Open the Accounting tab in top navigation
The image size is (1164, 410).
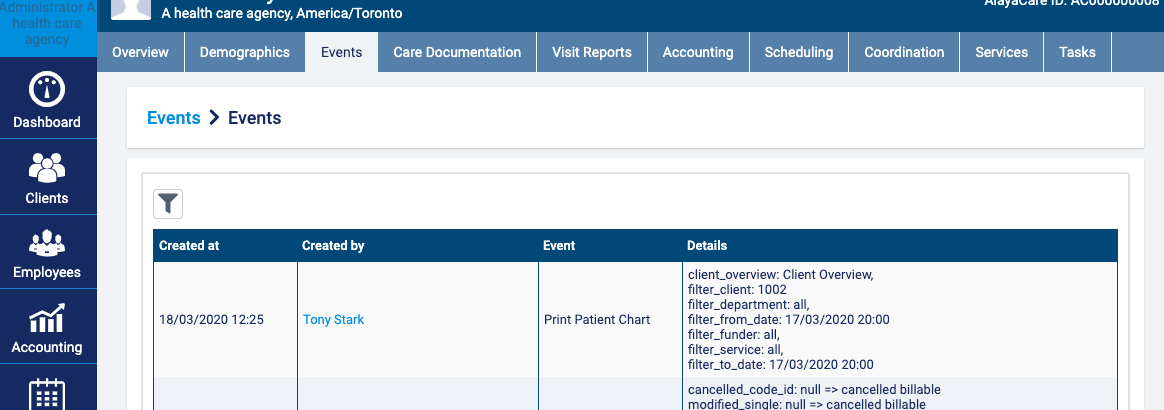click(698, 52)
